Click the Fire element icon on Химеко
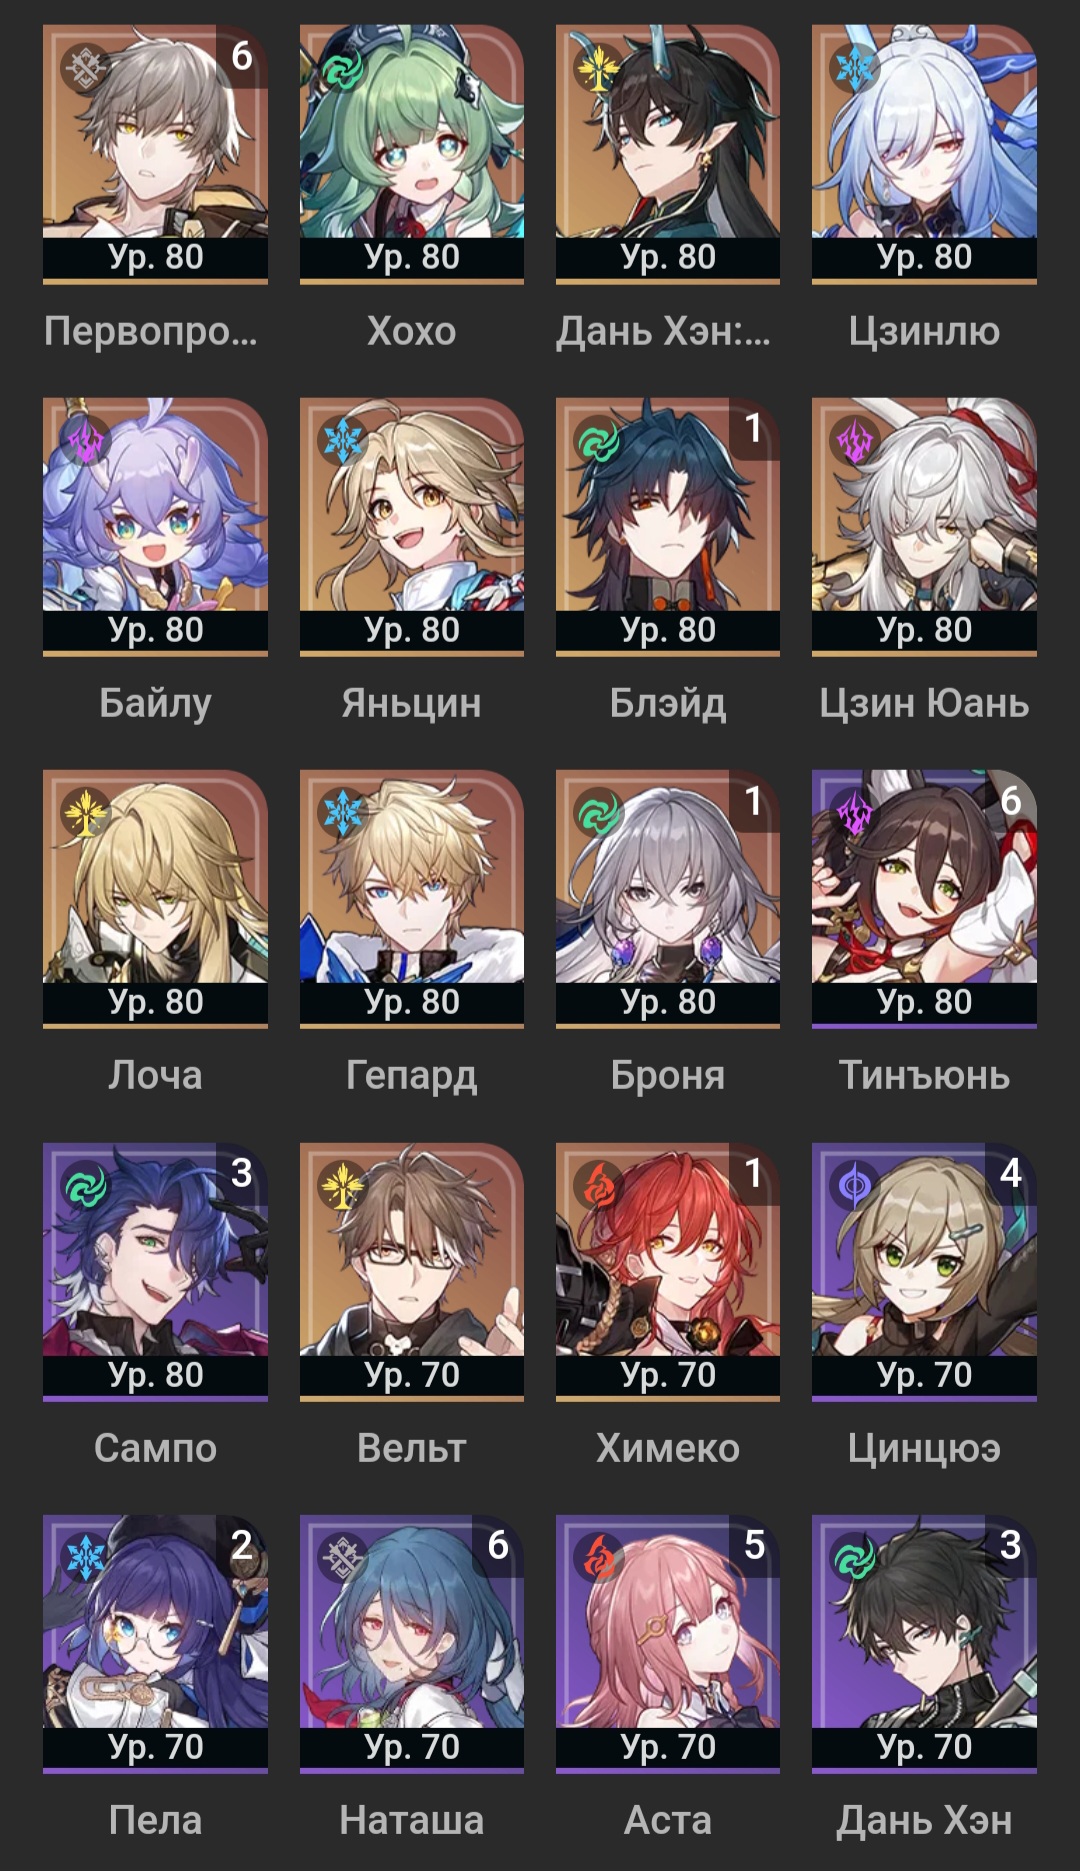The height and width of the screenshot is (1871, 1080). click(x=598, y=1185)
